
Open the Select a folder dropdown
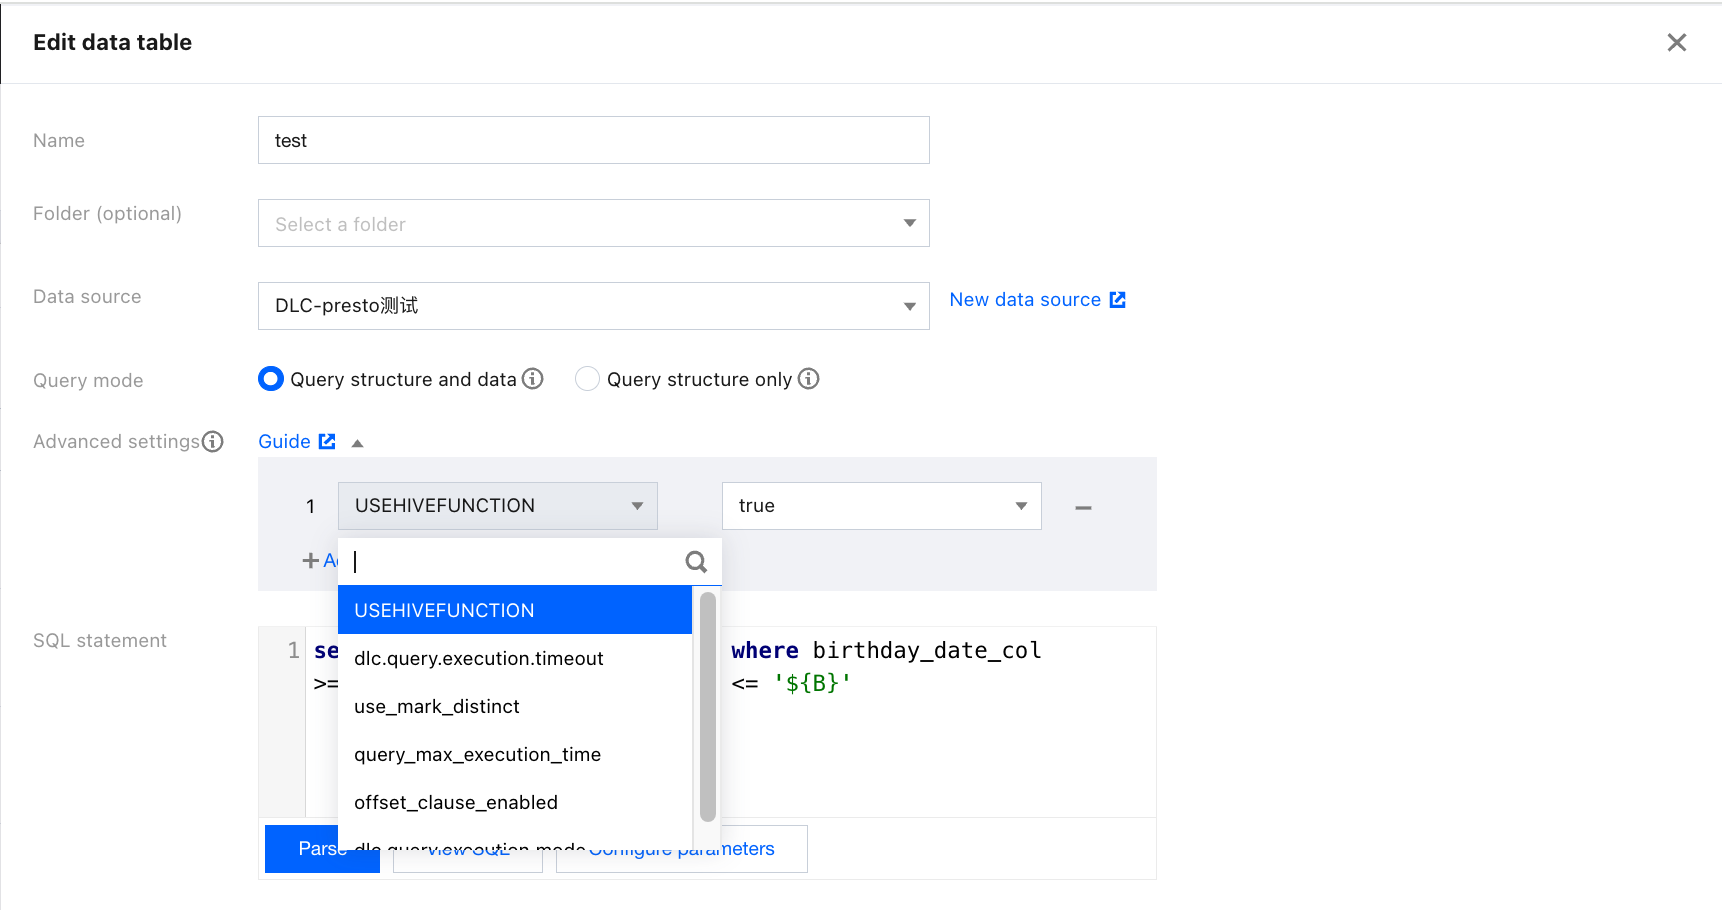click(593, 224)
